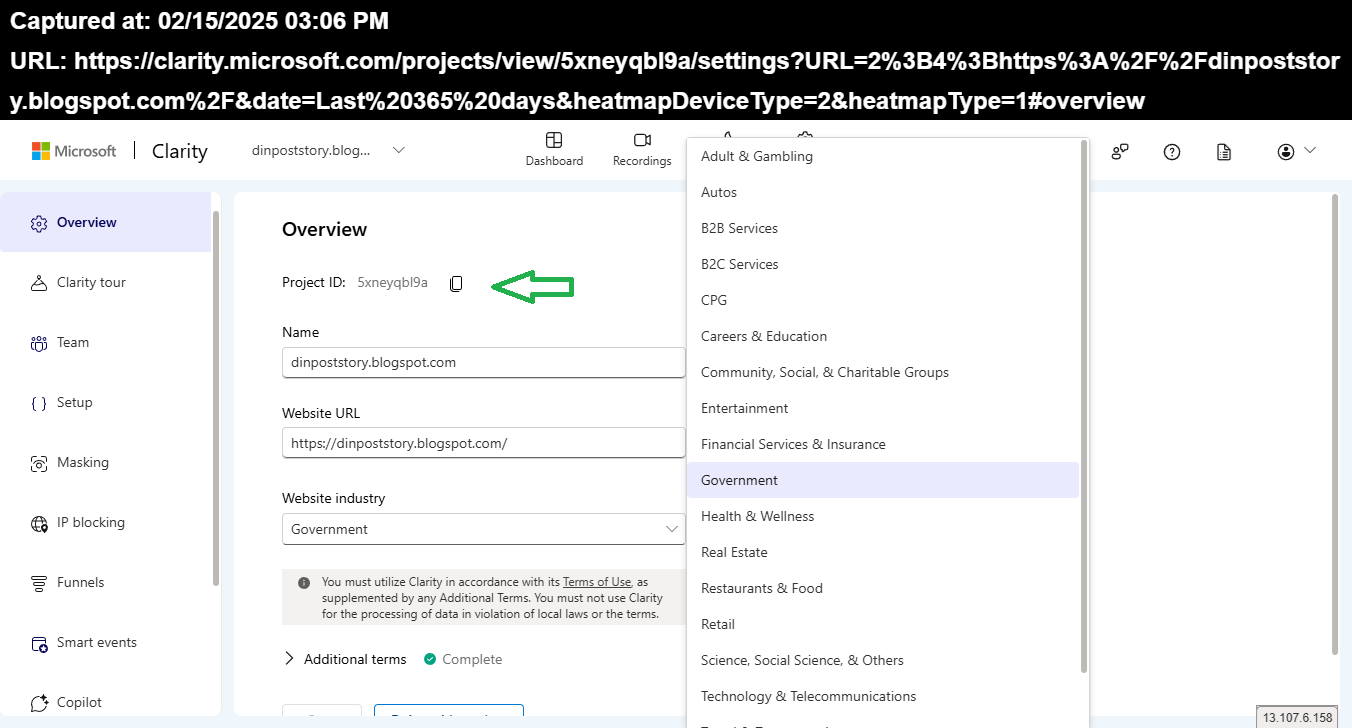
Task: Open the share feedback people icon
Action: click(x=1120, y=151)
